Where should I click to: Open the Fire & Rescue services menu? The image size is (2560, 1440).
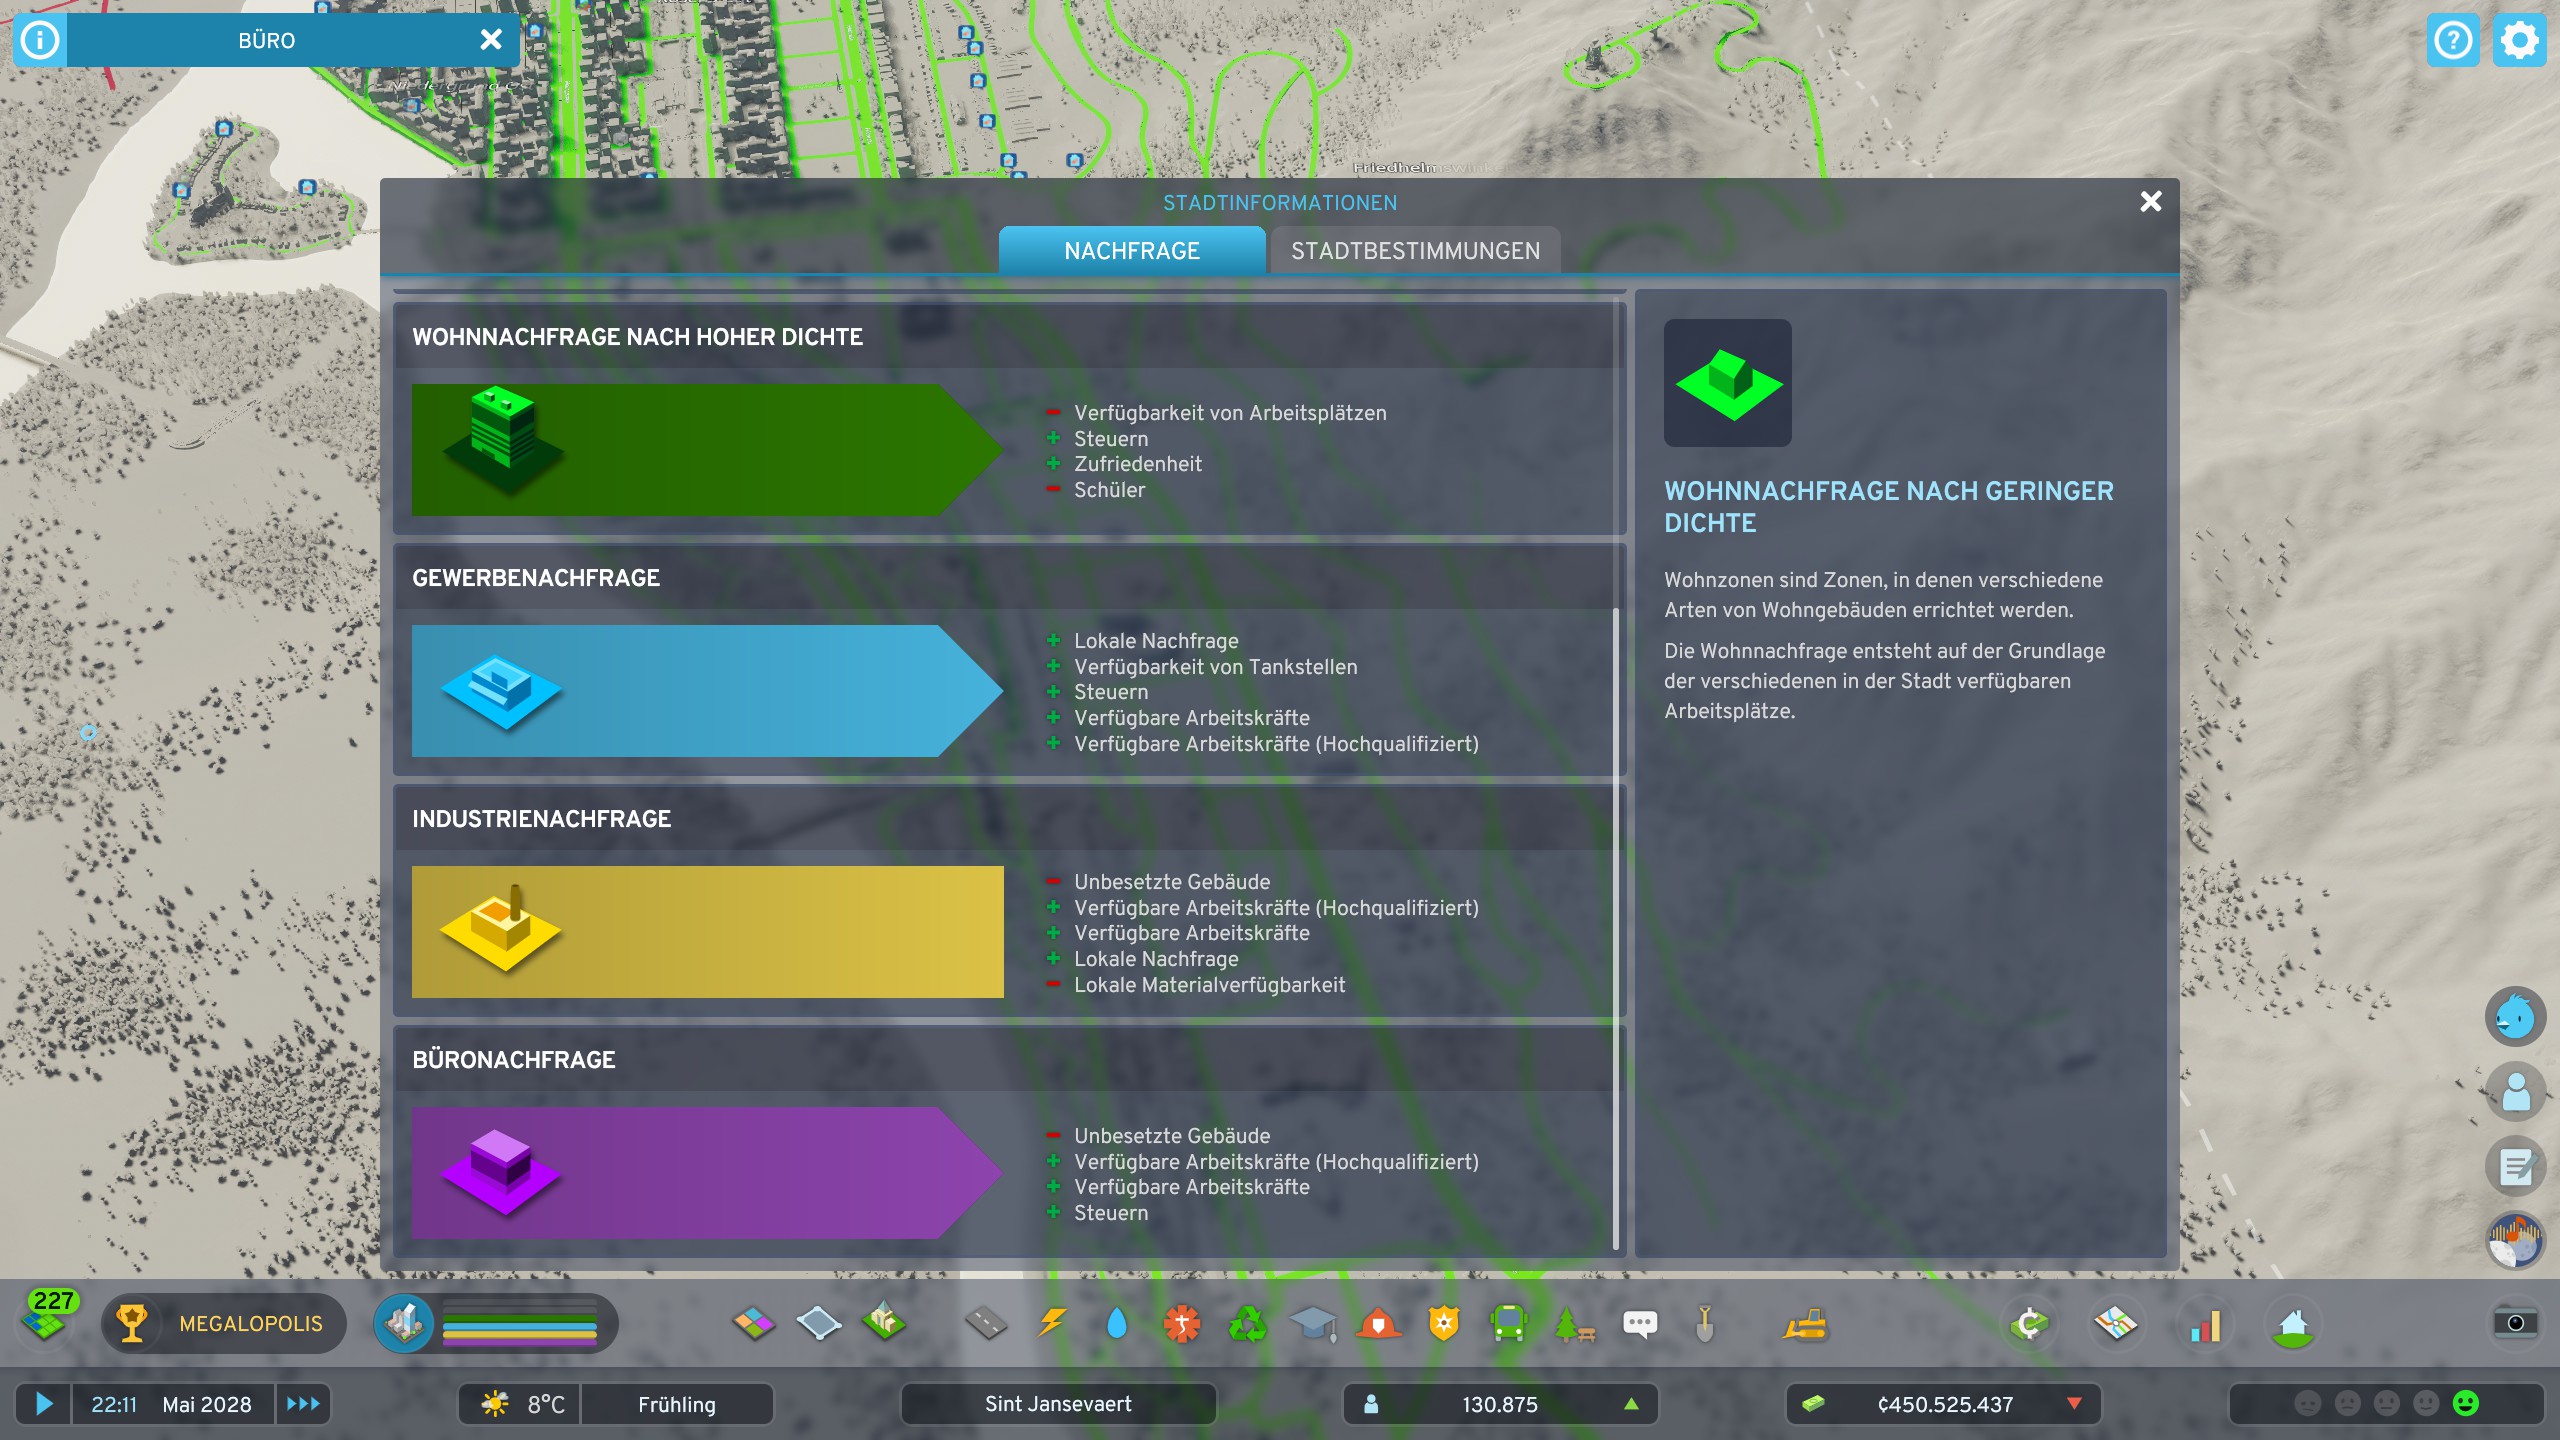[x=1378, y=1324]
